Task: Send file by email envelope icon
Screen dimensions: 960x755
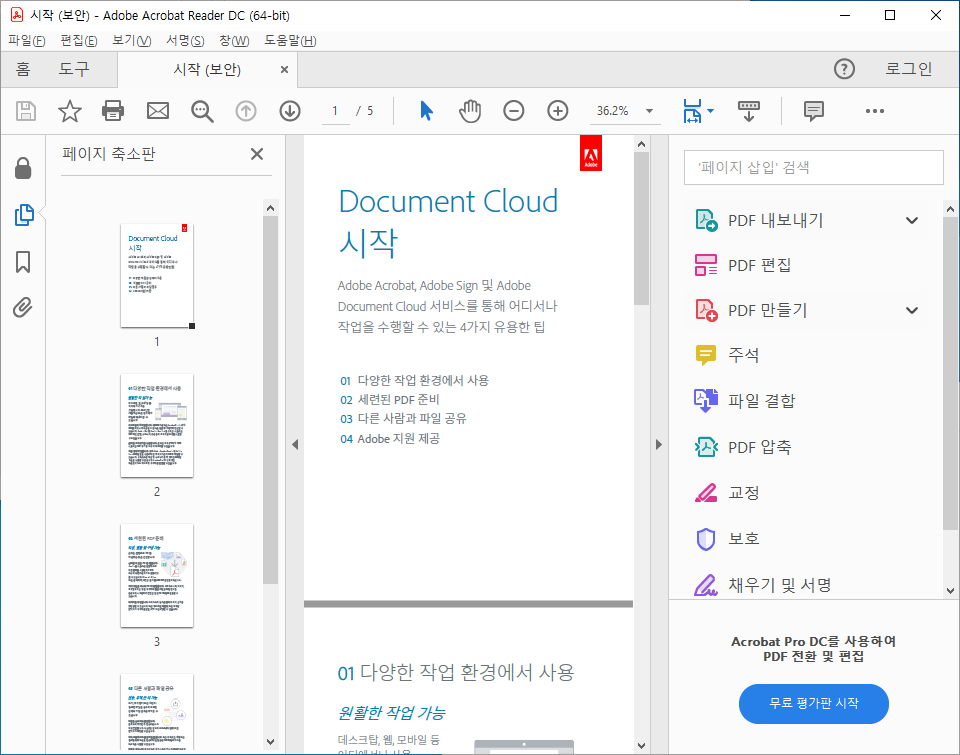Action: (x=158, y=111)
